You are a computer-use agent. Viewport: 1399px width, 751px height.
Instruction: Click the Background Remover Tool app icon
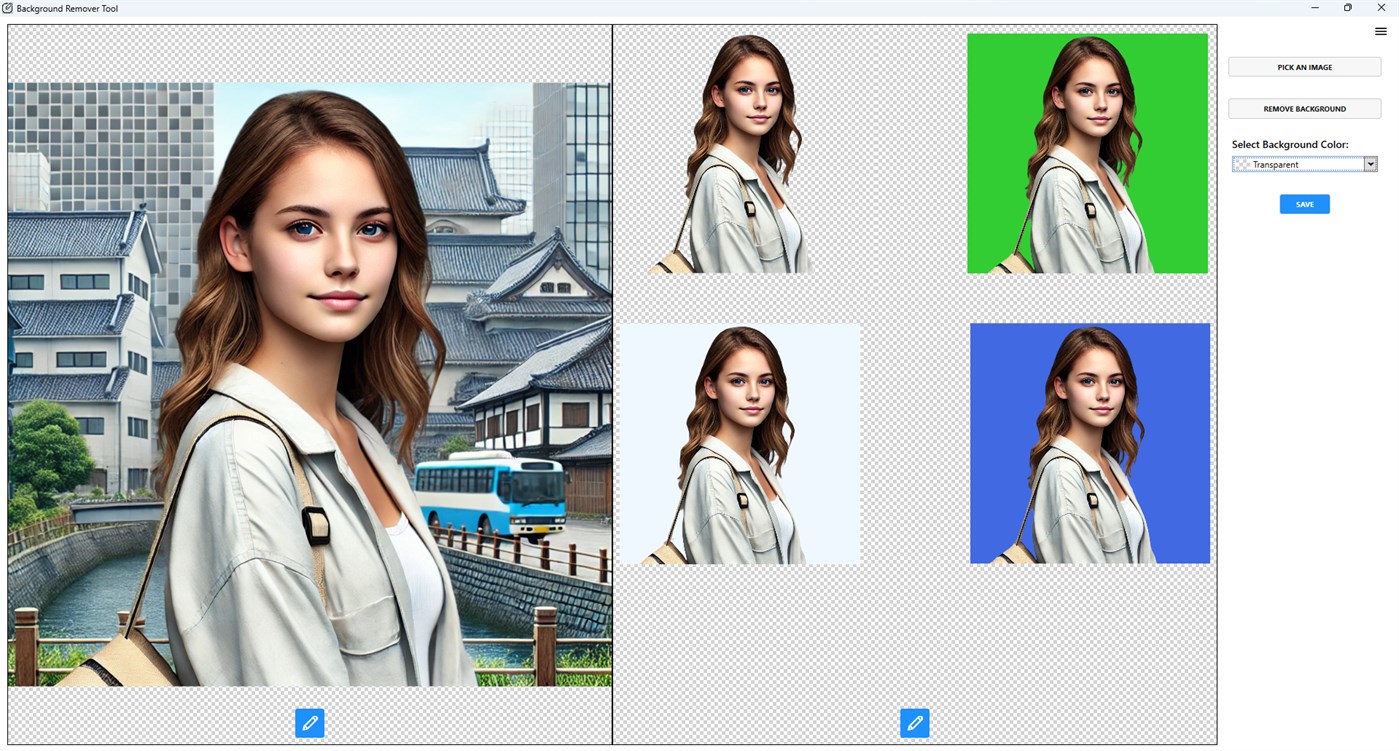pos(9,8)
